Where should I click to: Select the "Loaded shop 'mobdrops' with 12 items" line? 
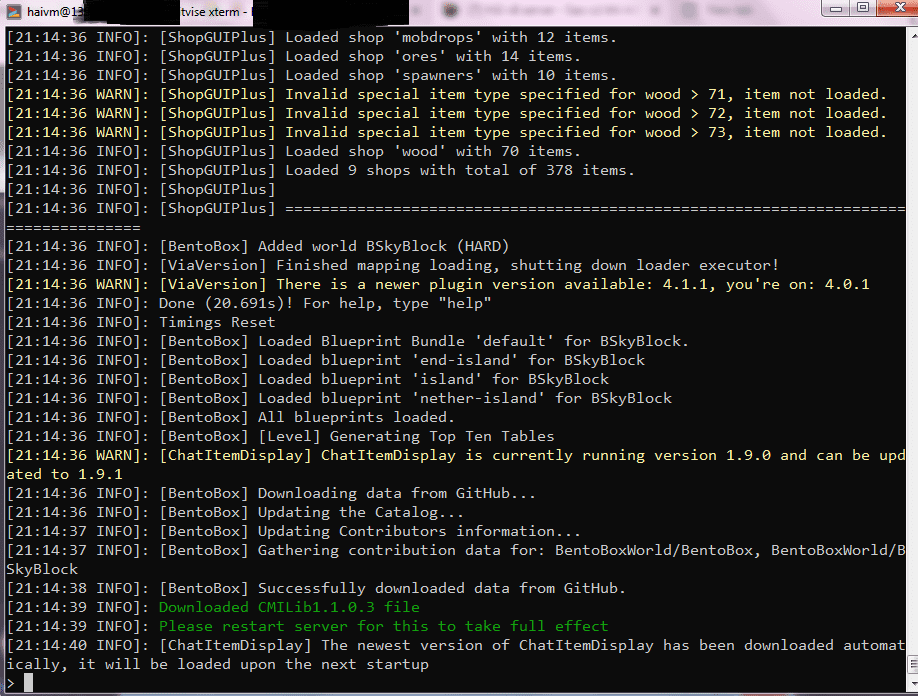311,37
